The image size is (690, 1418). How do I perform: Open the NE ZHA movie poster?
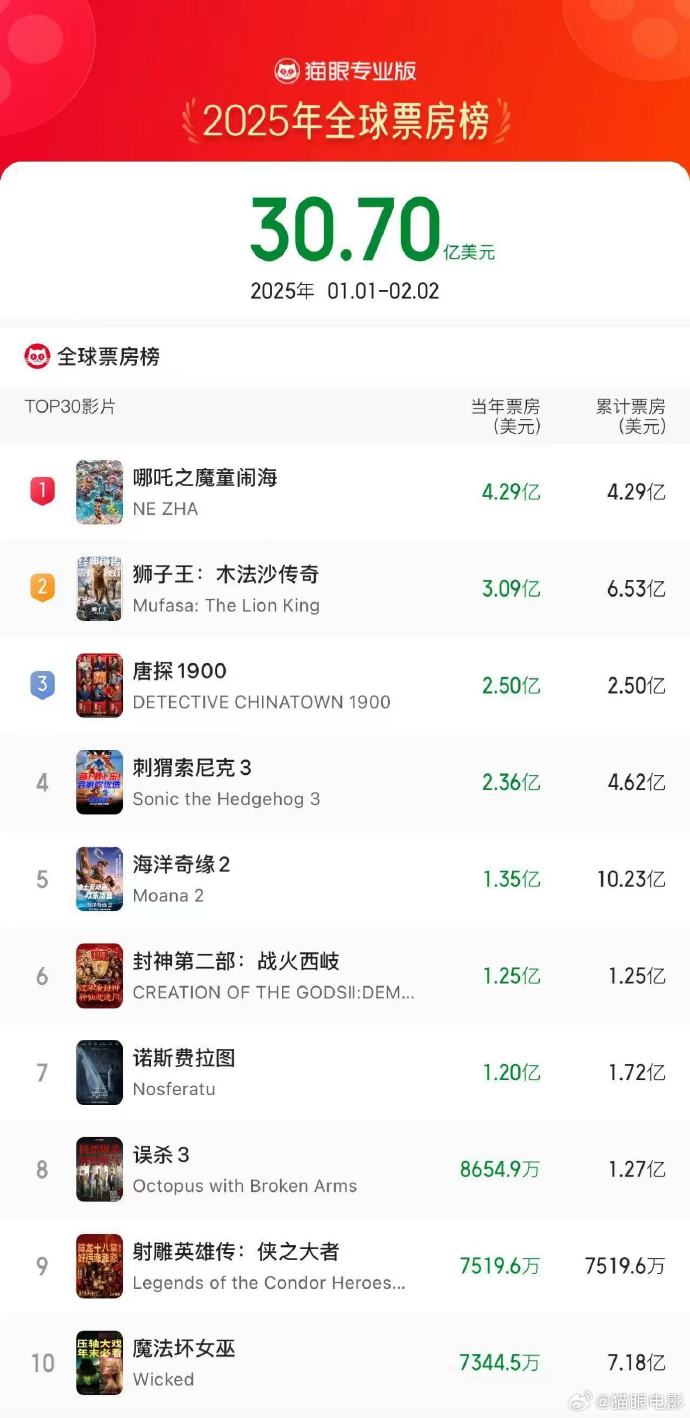tap(99, 492)
